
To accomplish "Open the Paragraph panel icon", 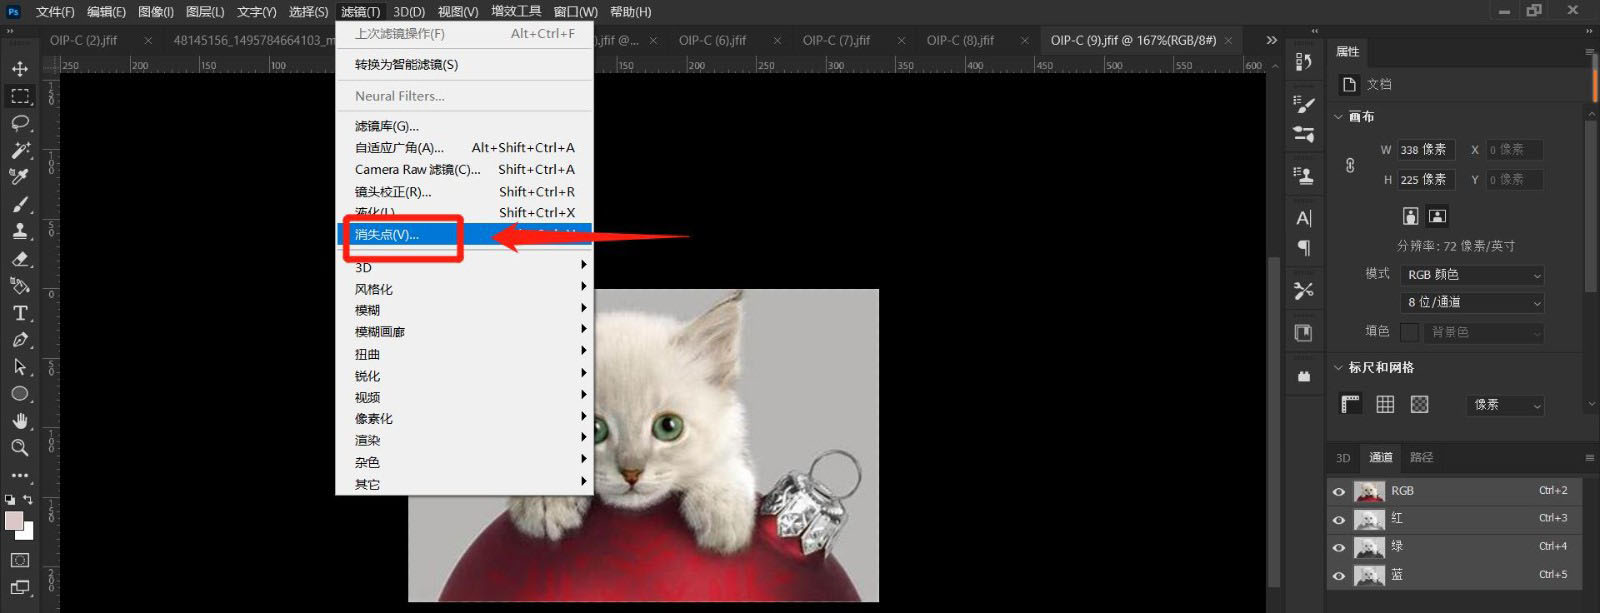I will click(x=1303, y=248).
